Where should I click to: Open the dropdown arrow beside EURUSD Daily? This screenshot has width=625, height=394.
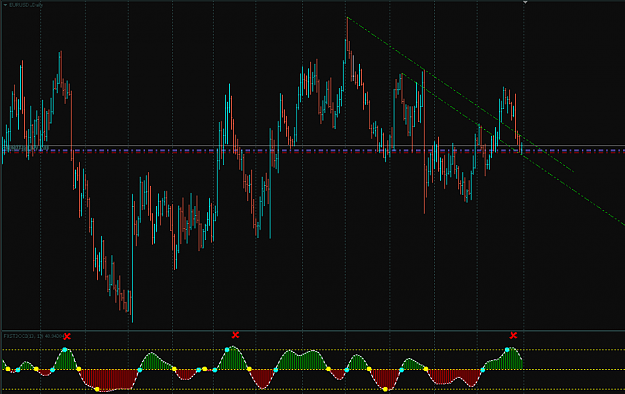(5, 5)
